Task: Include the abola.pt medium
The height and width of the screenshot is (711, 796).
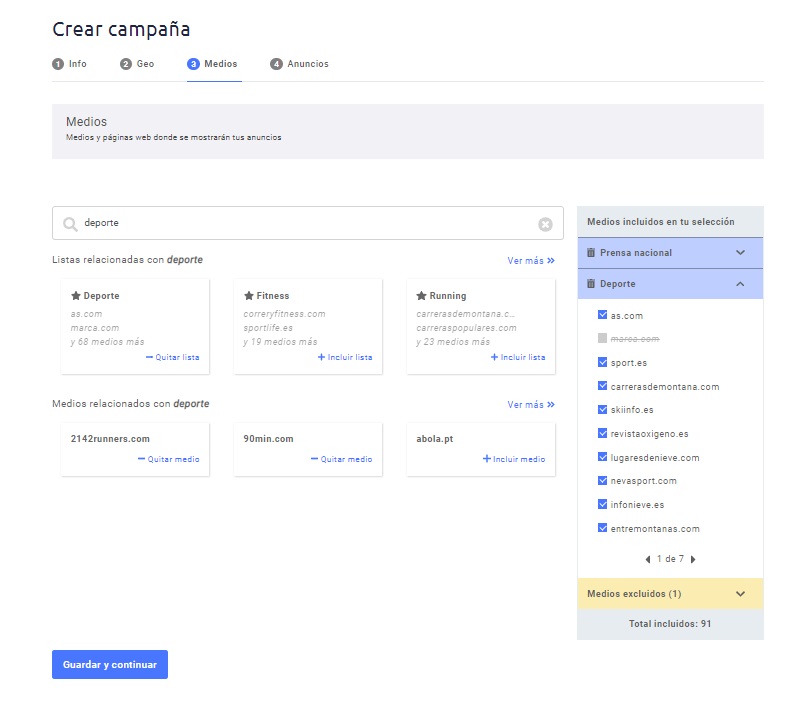Action: click(x=514, y=459)
